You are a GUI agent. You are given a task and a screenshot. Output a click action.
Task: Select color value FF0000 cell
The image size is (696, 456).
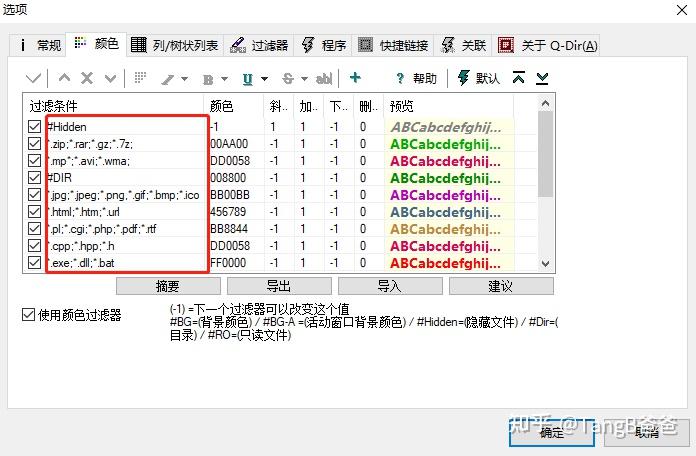click(x=228, y=262)
